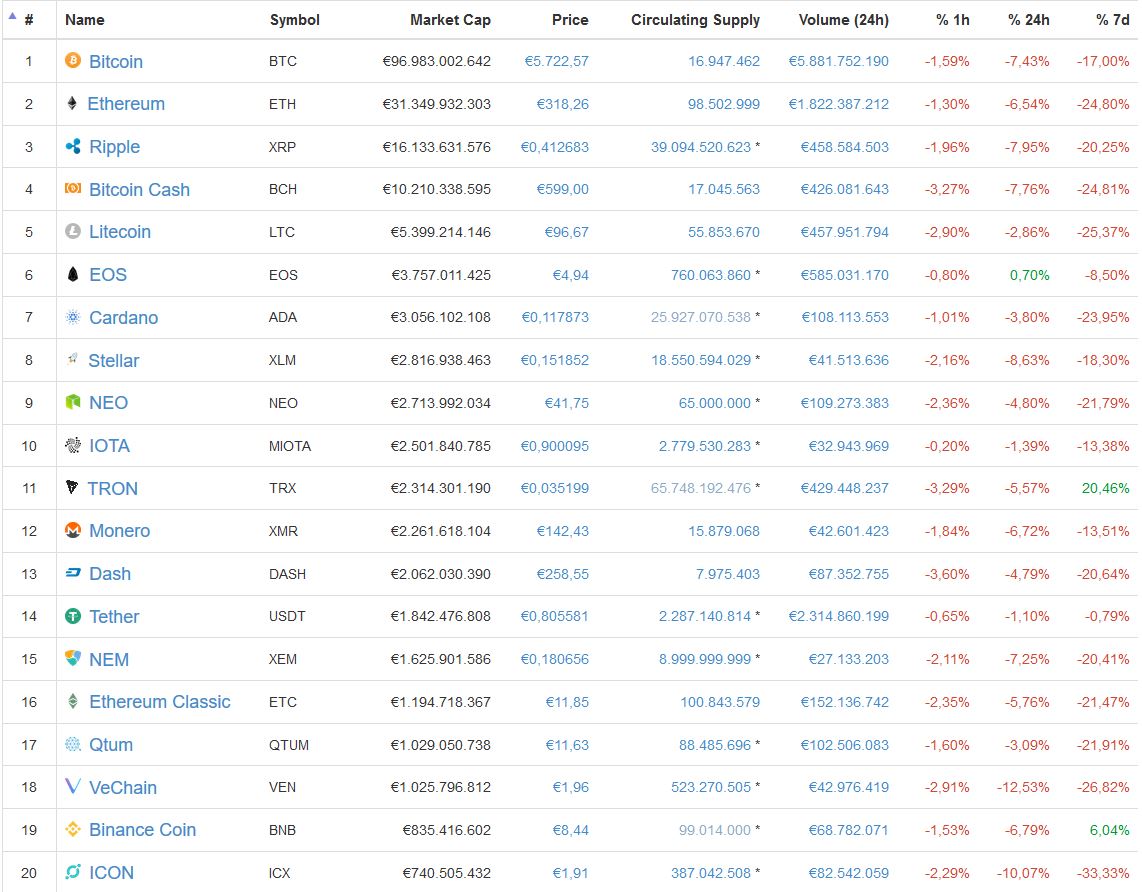Click the Monero logo icon

point(73,530)
